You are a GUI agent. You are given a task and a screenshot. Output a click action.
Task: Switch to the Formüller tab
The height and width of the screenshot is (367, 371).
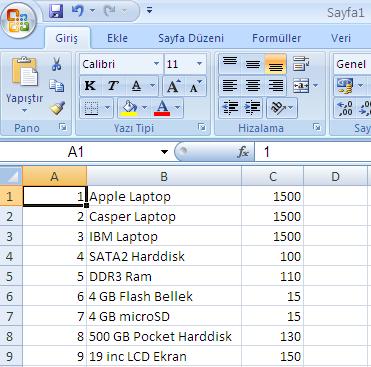[276, 38]
